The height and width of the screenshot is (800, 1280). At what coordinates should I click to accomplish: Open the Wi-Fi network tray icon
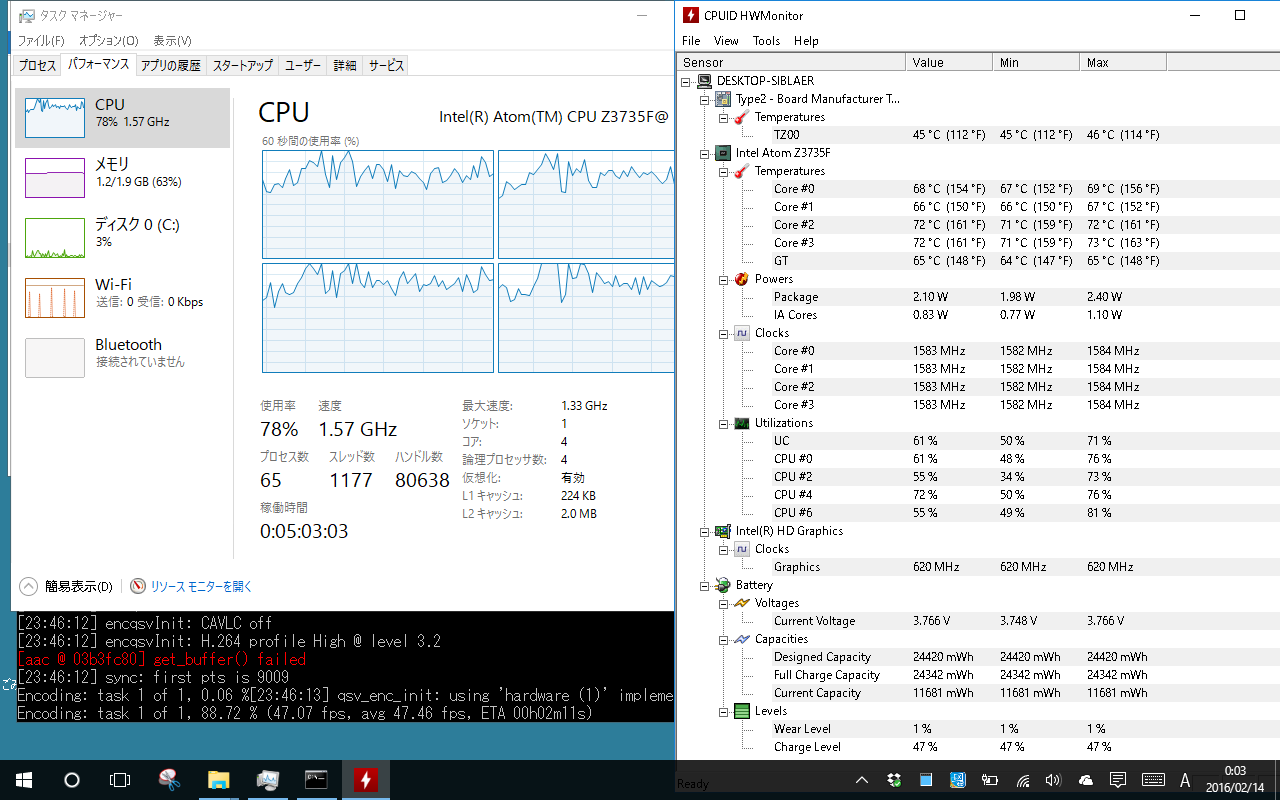1022,780
